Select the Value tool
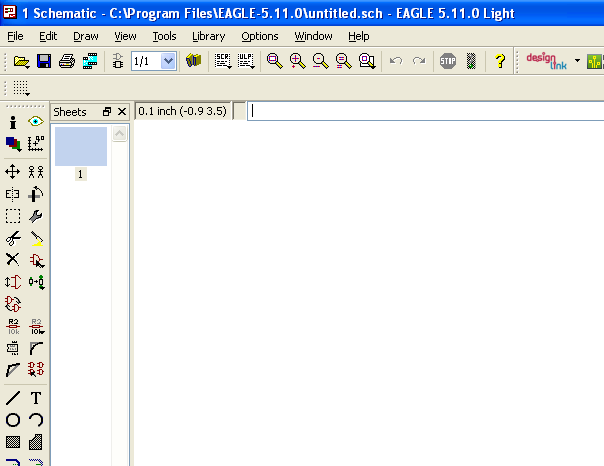 (x=37, y=327)
